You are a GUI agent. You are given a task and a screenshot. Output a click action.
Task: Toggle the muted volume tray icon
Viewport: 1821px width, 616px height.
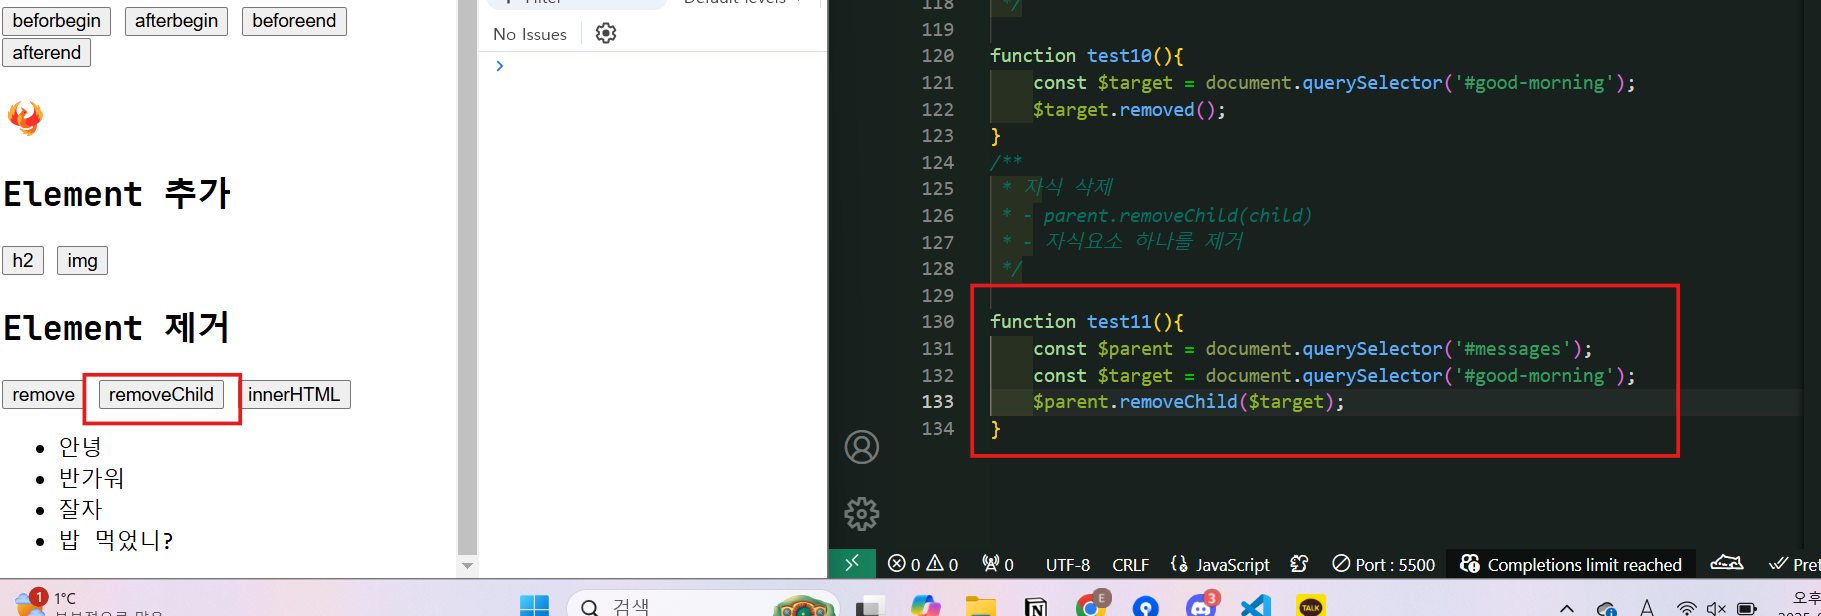coord(1717,608)
